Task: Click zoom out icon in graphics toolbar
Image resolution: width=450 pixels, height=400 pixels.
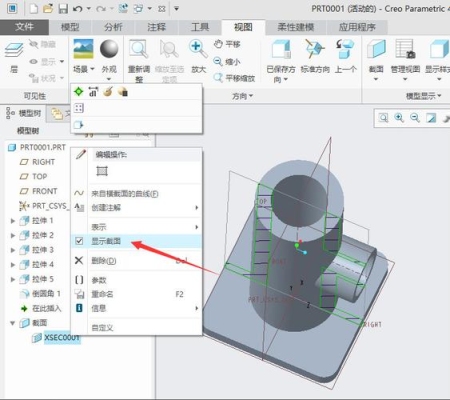Action: (415, 118)
